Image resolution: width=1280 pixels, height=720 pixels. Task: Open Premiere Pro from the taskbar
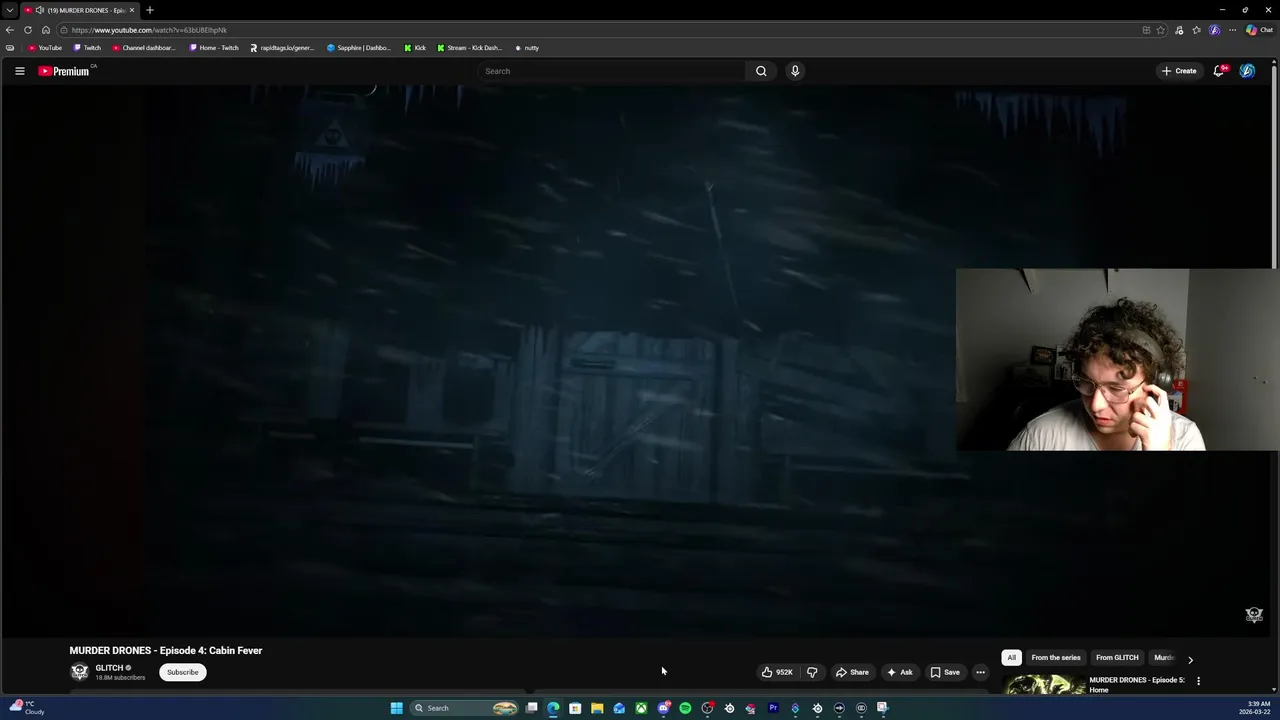[x=773, y=708]
